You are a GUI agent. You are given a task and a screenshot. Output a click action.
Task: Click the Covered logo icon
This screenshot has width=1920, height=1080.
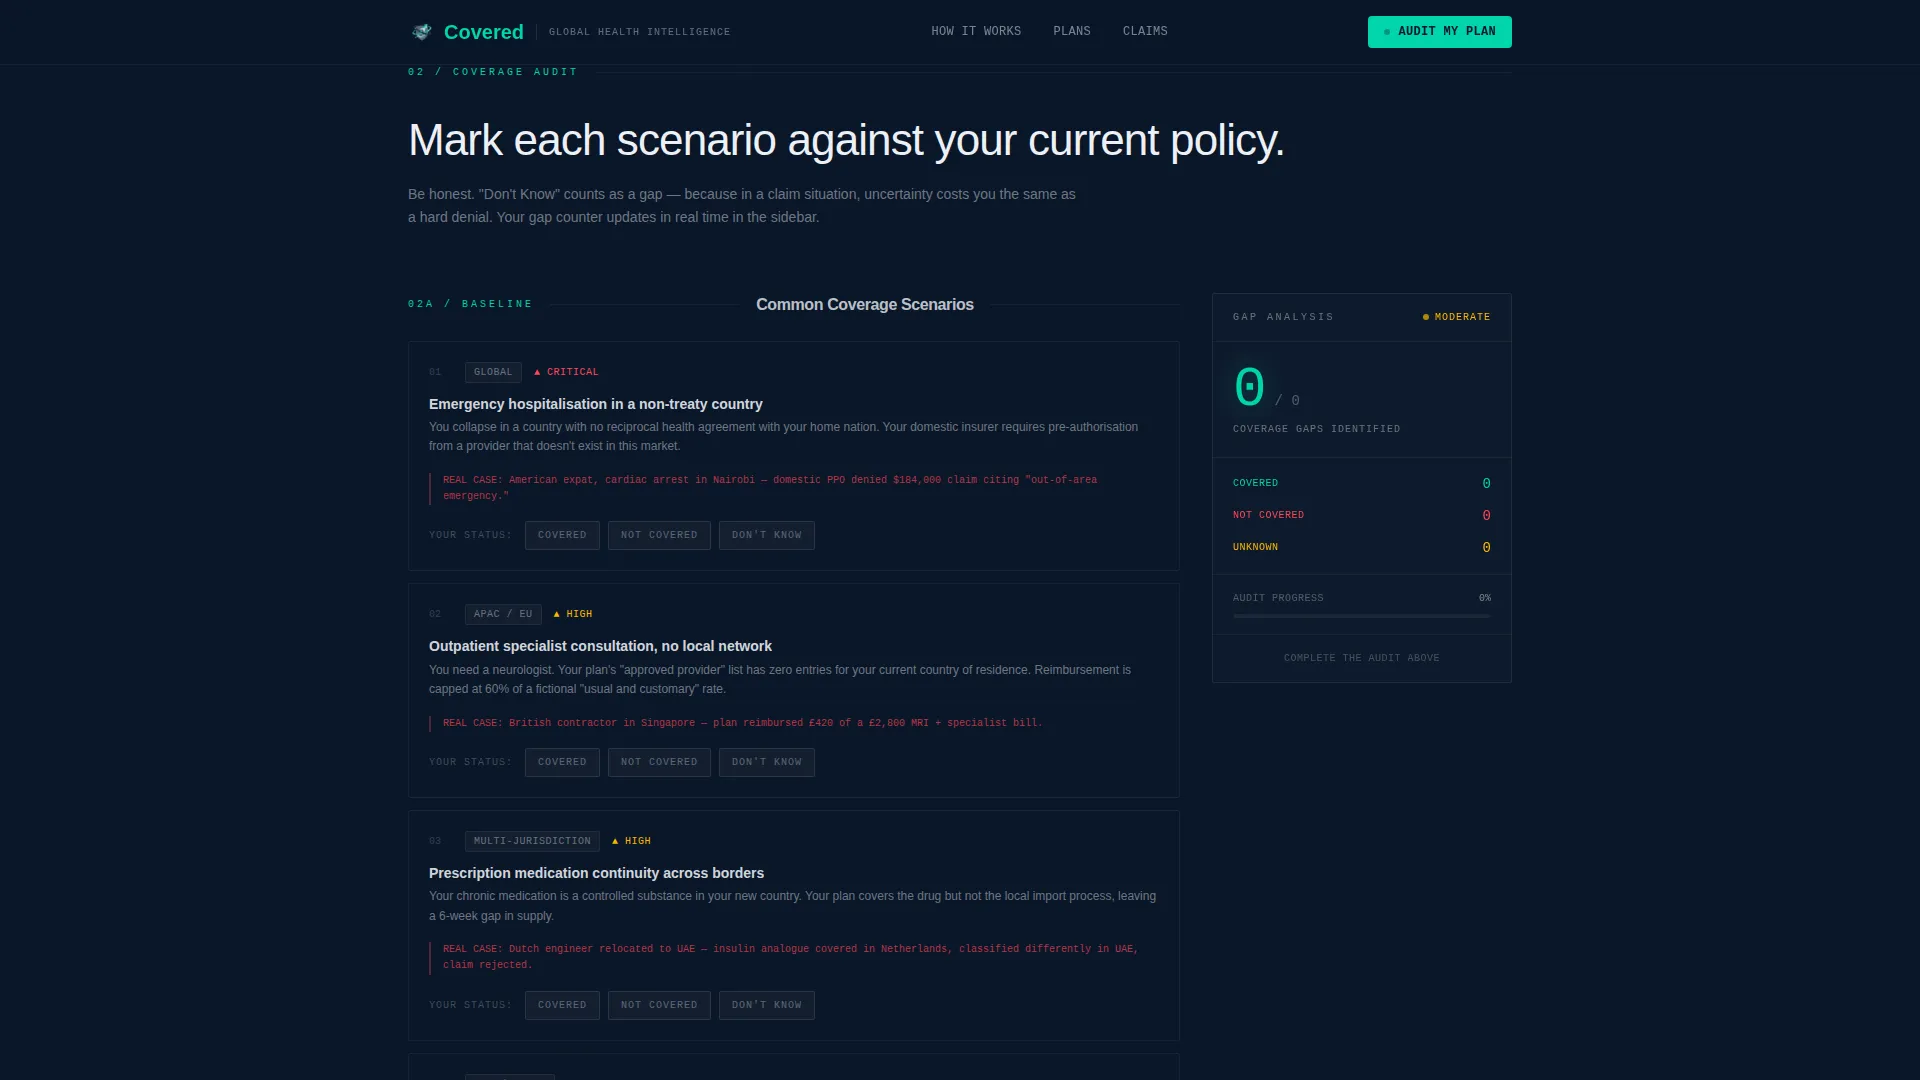(x=422, y=32)
